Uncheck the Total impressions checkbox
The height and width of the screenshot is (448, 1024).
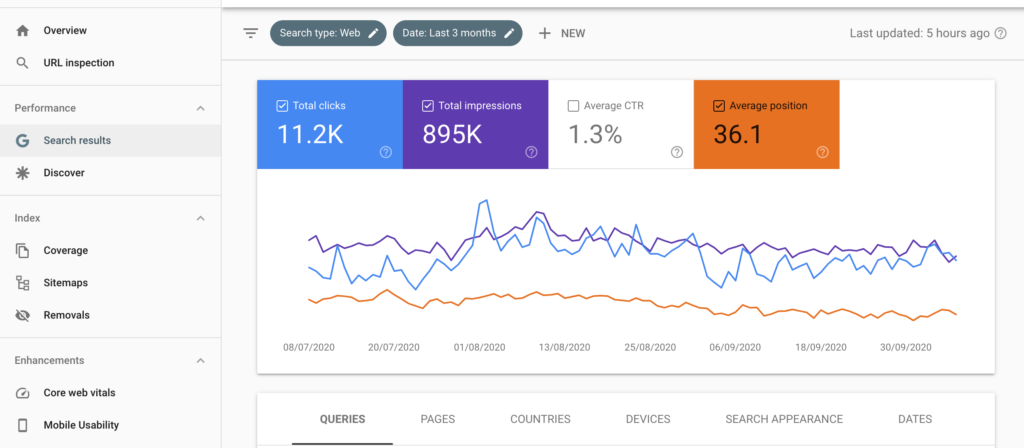428,106
